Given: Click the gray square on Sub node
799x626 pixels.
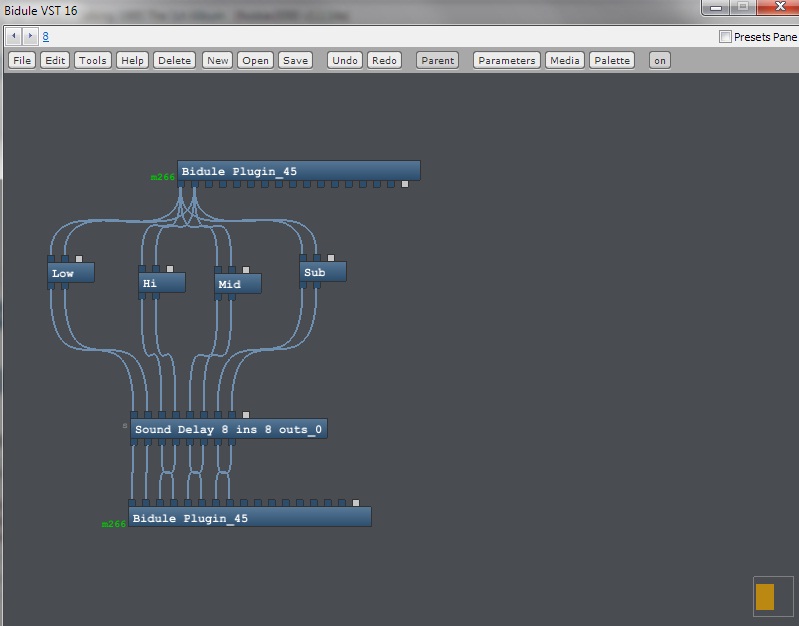Looking at the screenshot, I should (331, 258).
